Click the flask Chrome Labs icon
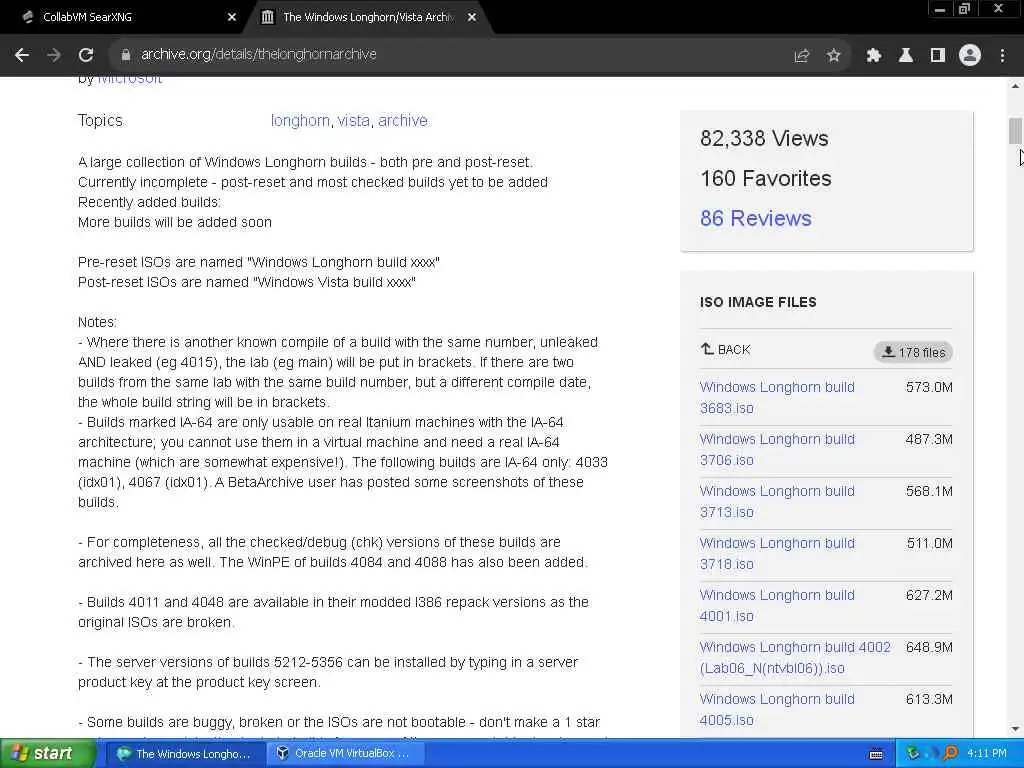 [906, 56]
